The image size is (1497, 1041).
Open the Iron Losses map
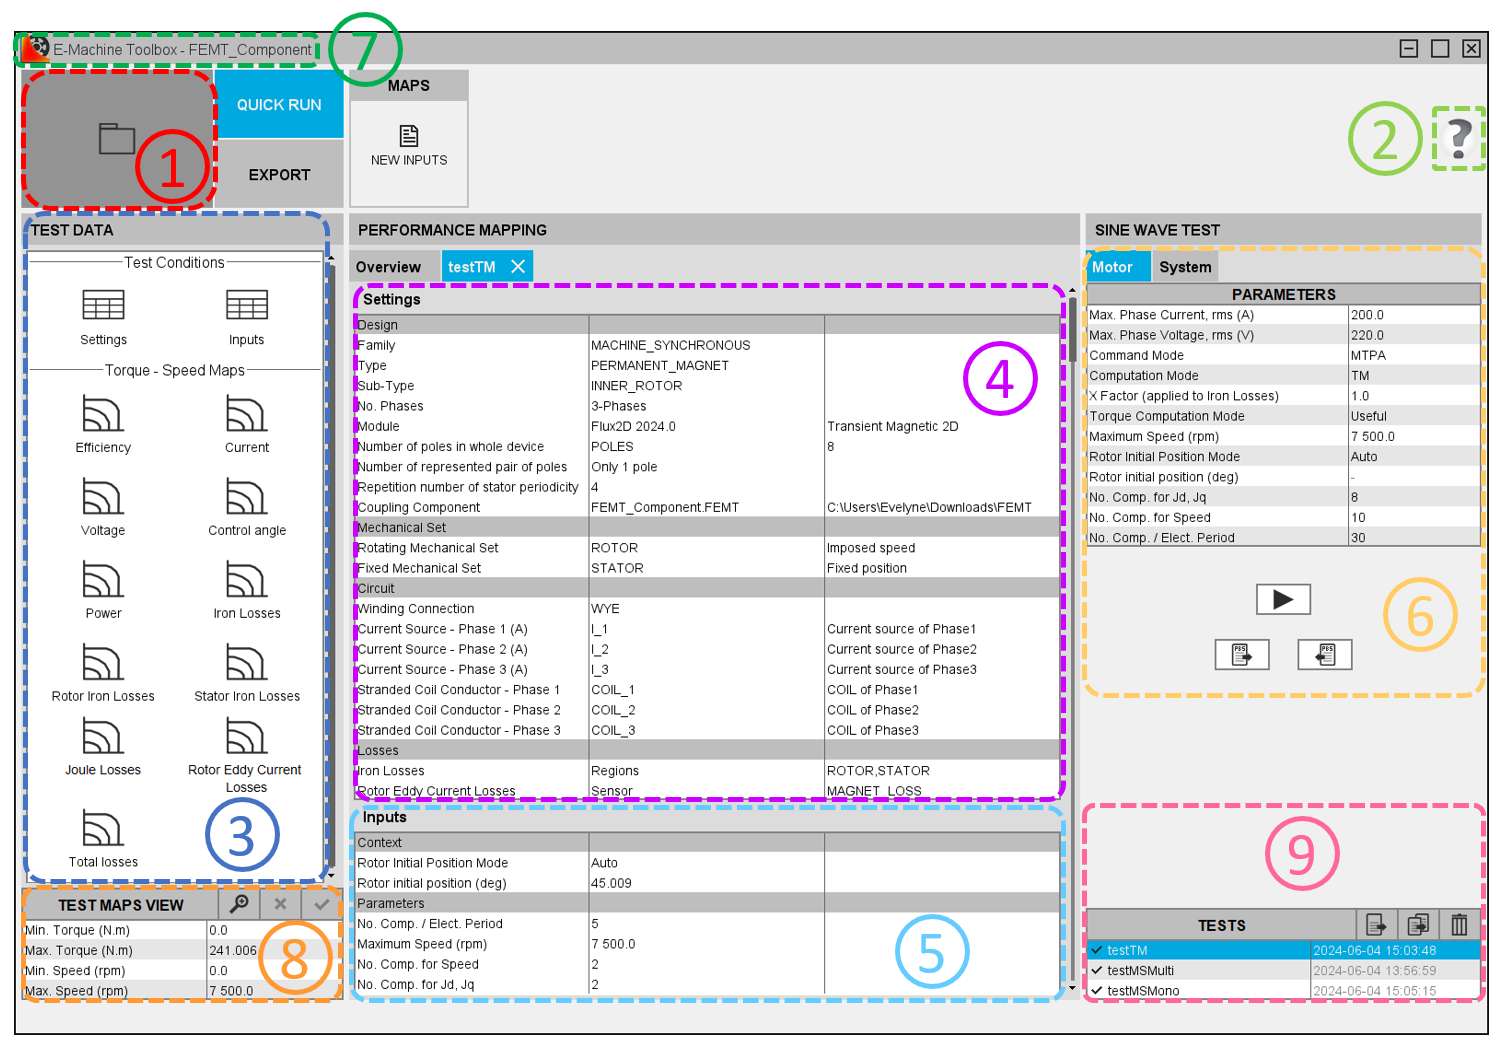click(x=246, y=580)
